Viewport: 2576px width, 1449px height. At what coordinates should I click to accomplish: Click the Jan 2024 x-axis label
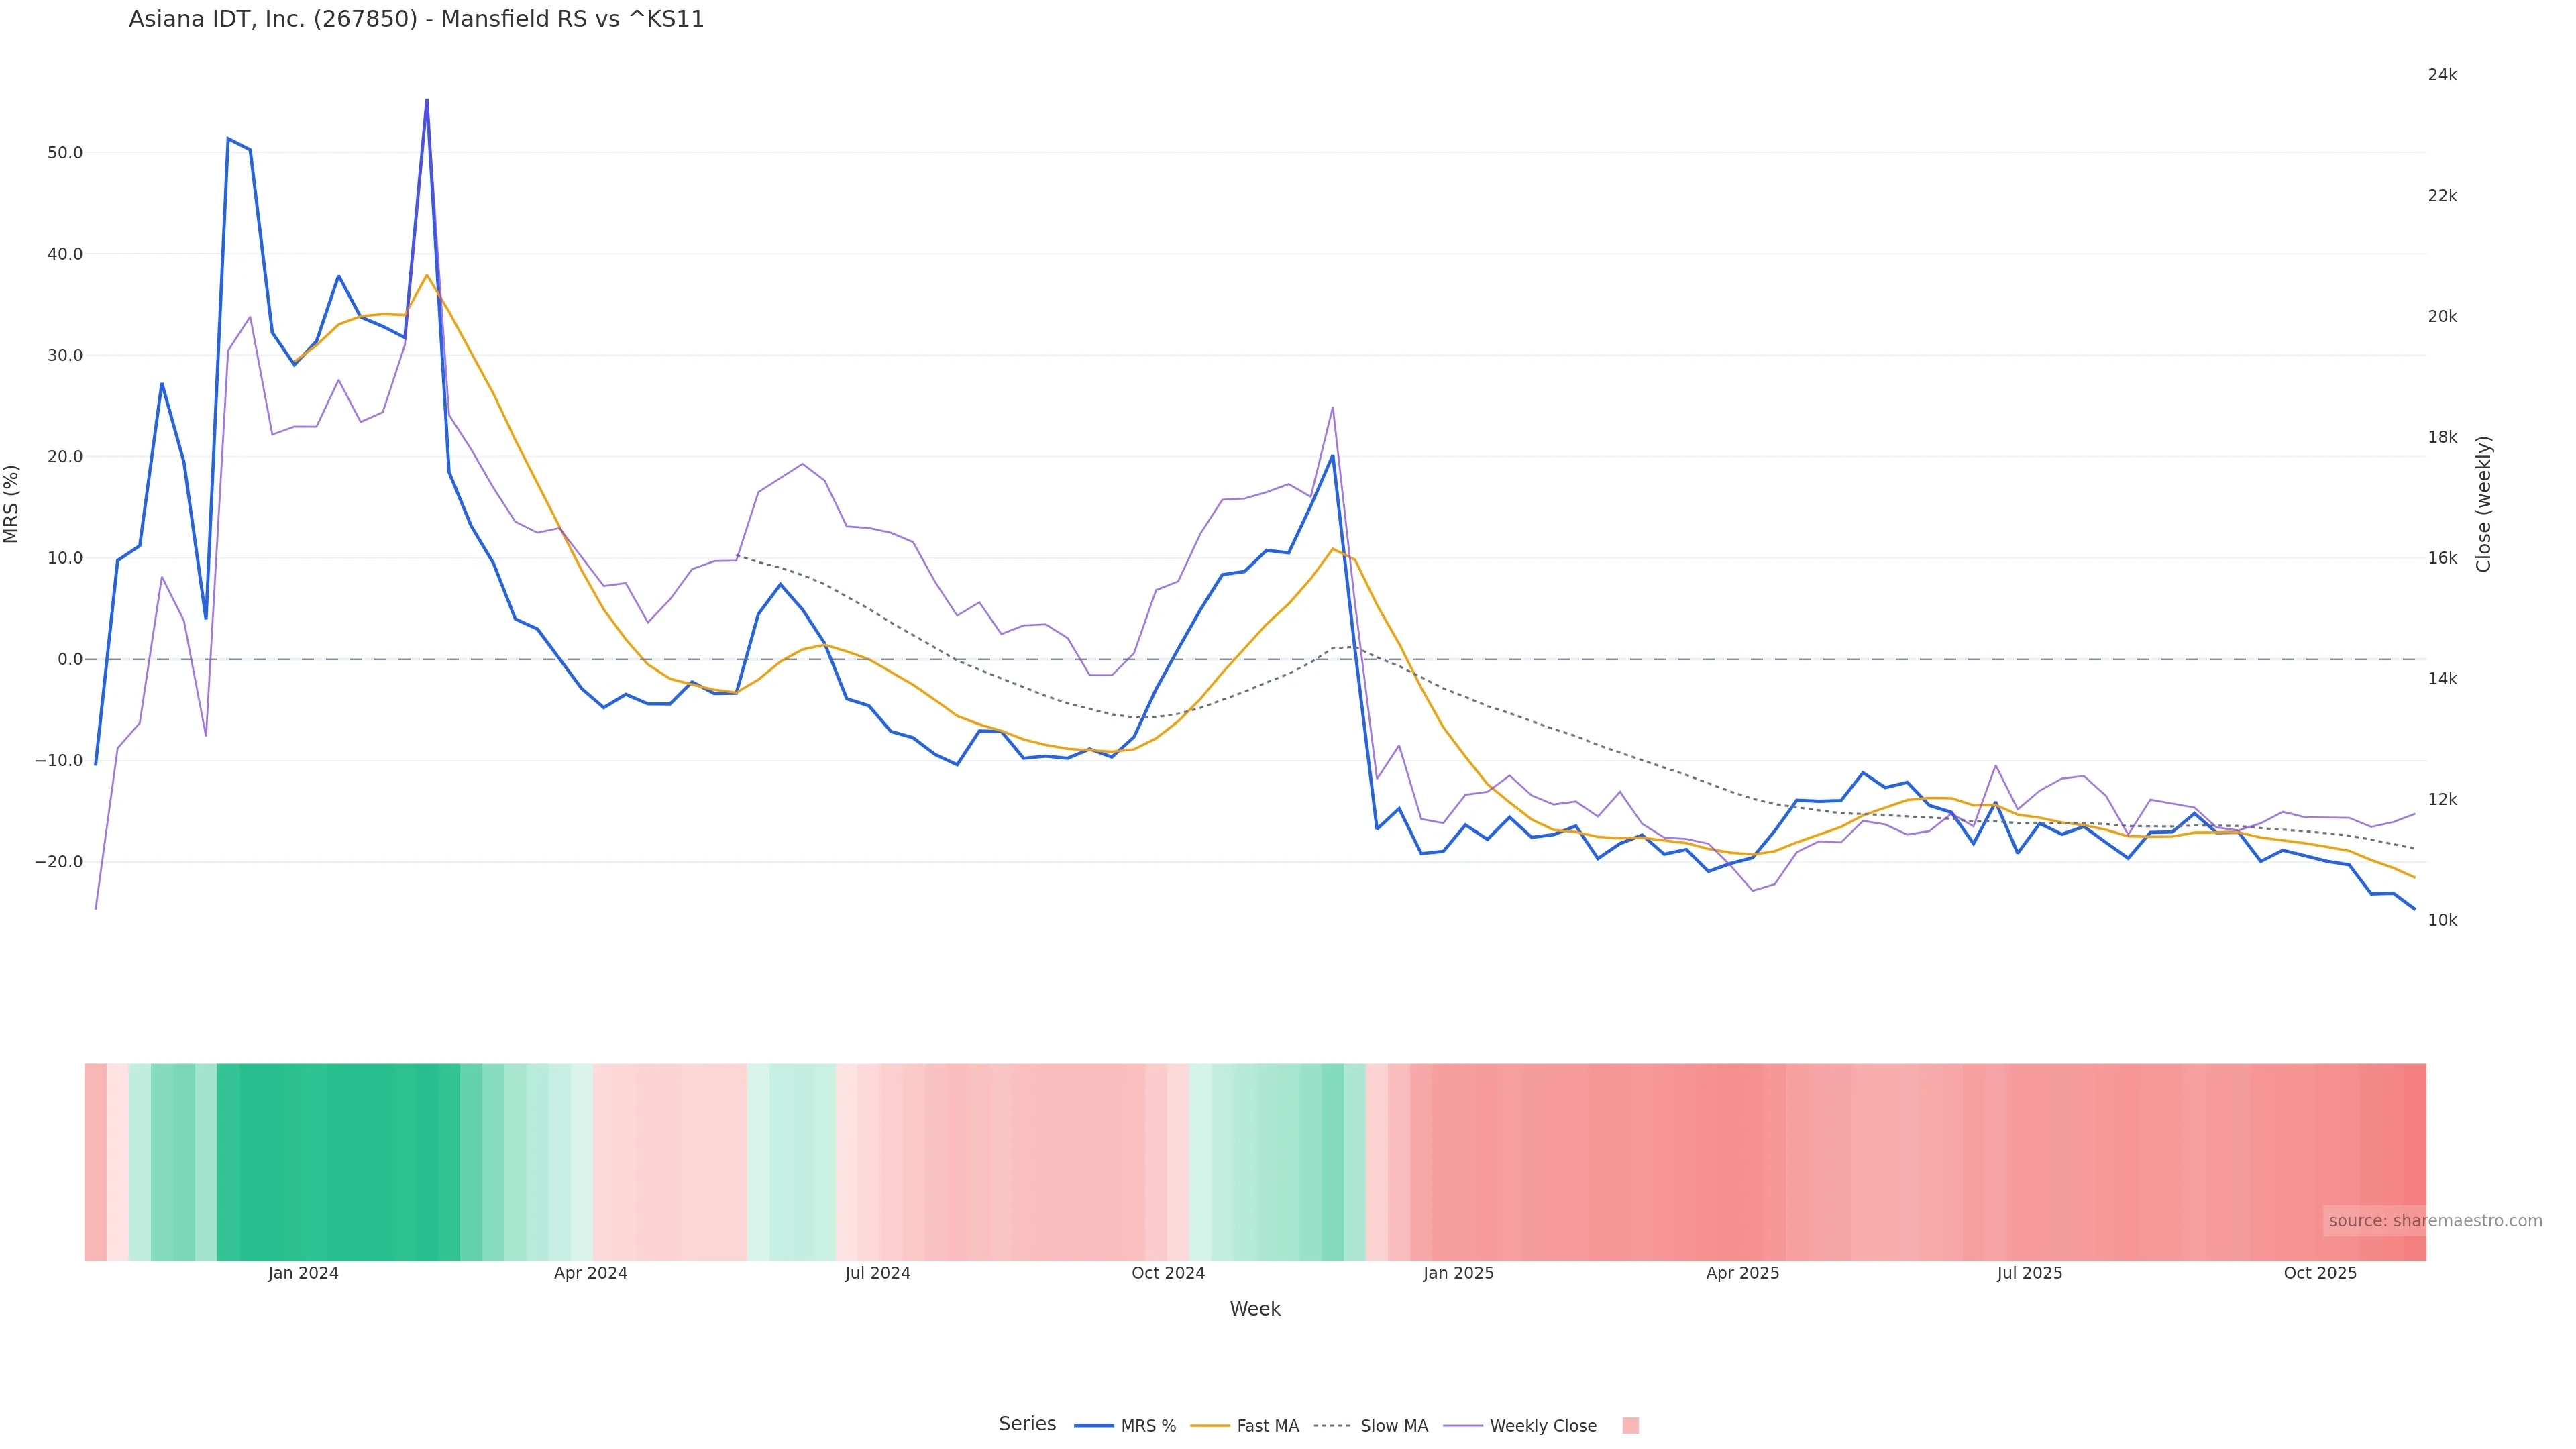tap(303, 1273)
